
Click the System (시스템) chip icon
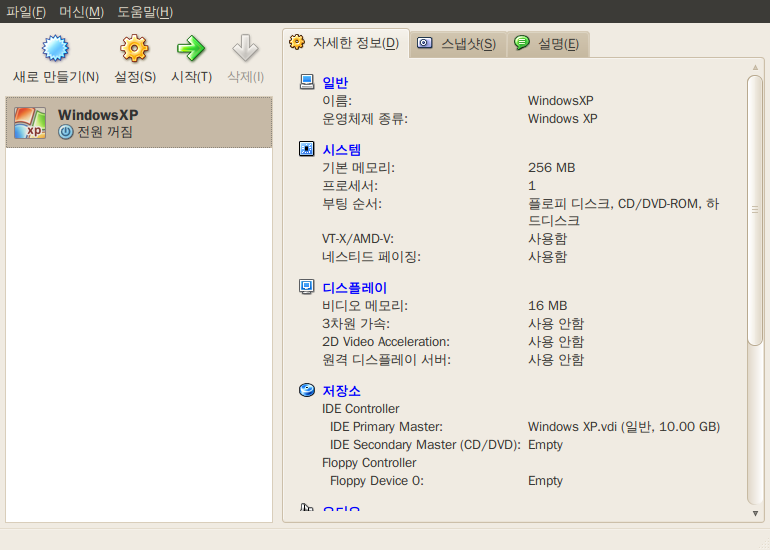[x=307, y=149]
